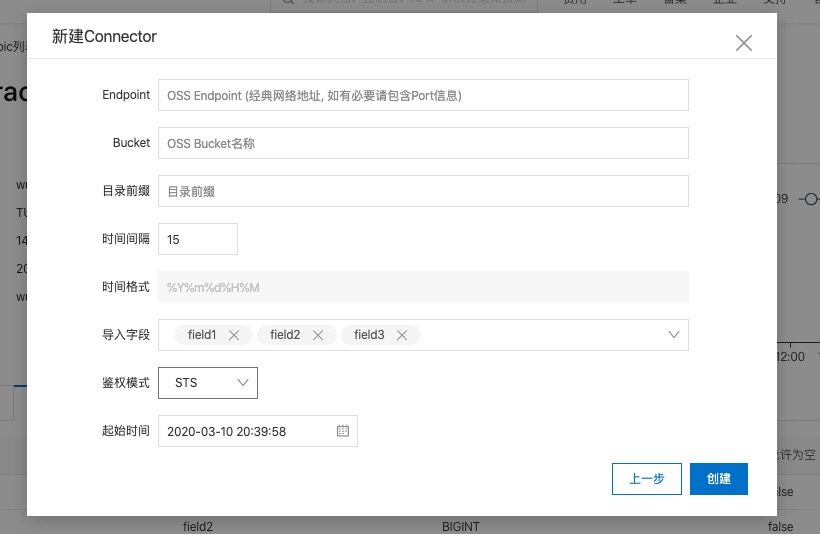
Task: Close the 新建Connector dialog
Action: coord(744,43)
